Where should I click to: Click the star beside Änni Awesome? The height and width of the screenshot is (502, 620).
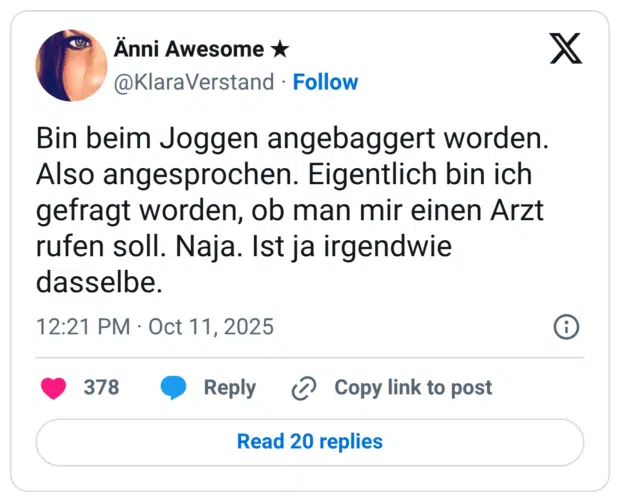[x=284, y=48]
